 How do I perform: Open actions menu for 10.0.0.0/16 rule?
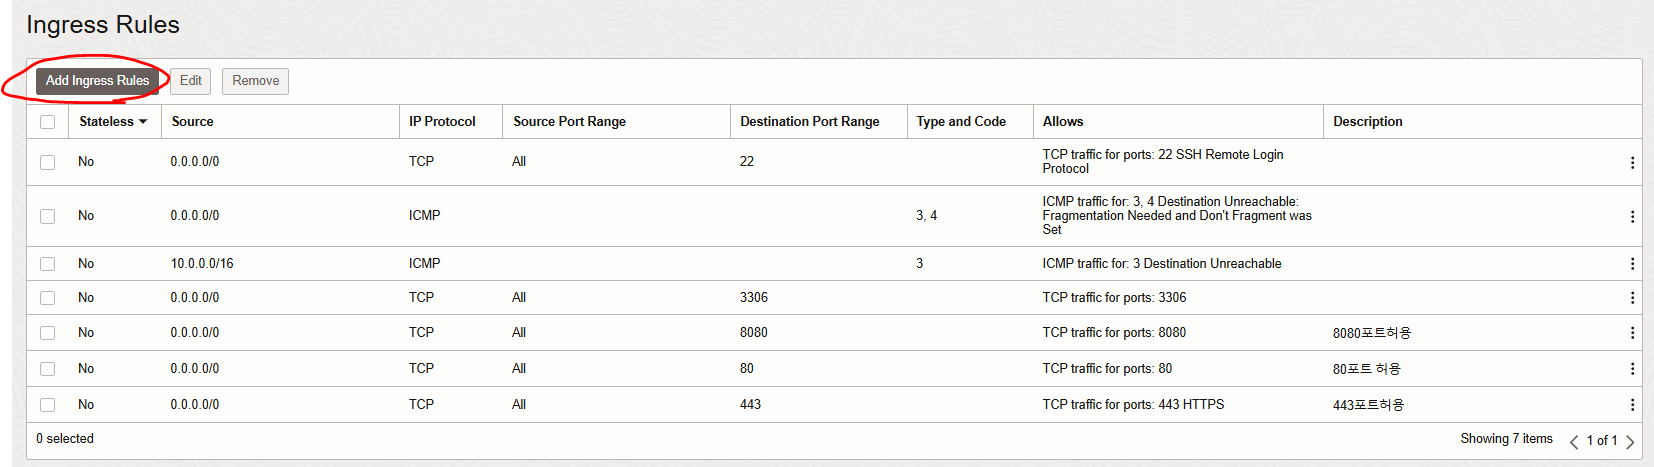(1632, 264)
